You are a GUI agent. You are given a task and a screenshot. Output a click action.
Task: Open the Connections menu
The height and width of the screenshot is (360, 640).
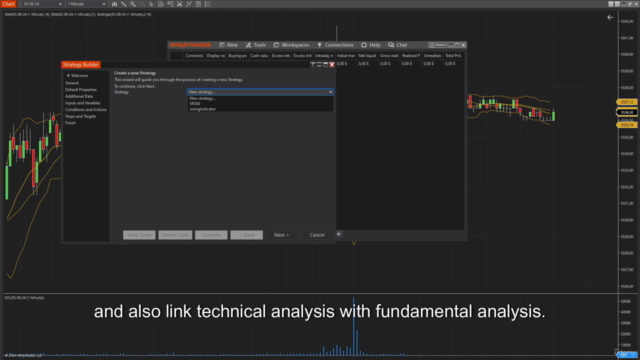point(336,45)
